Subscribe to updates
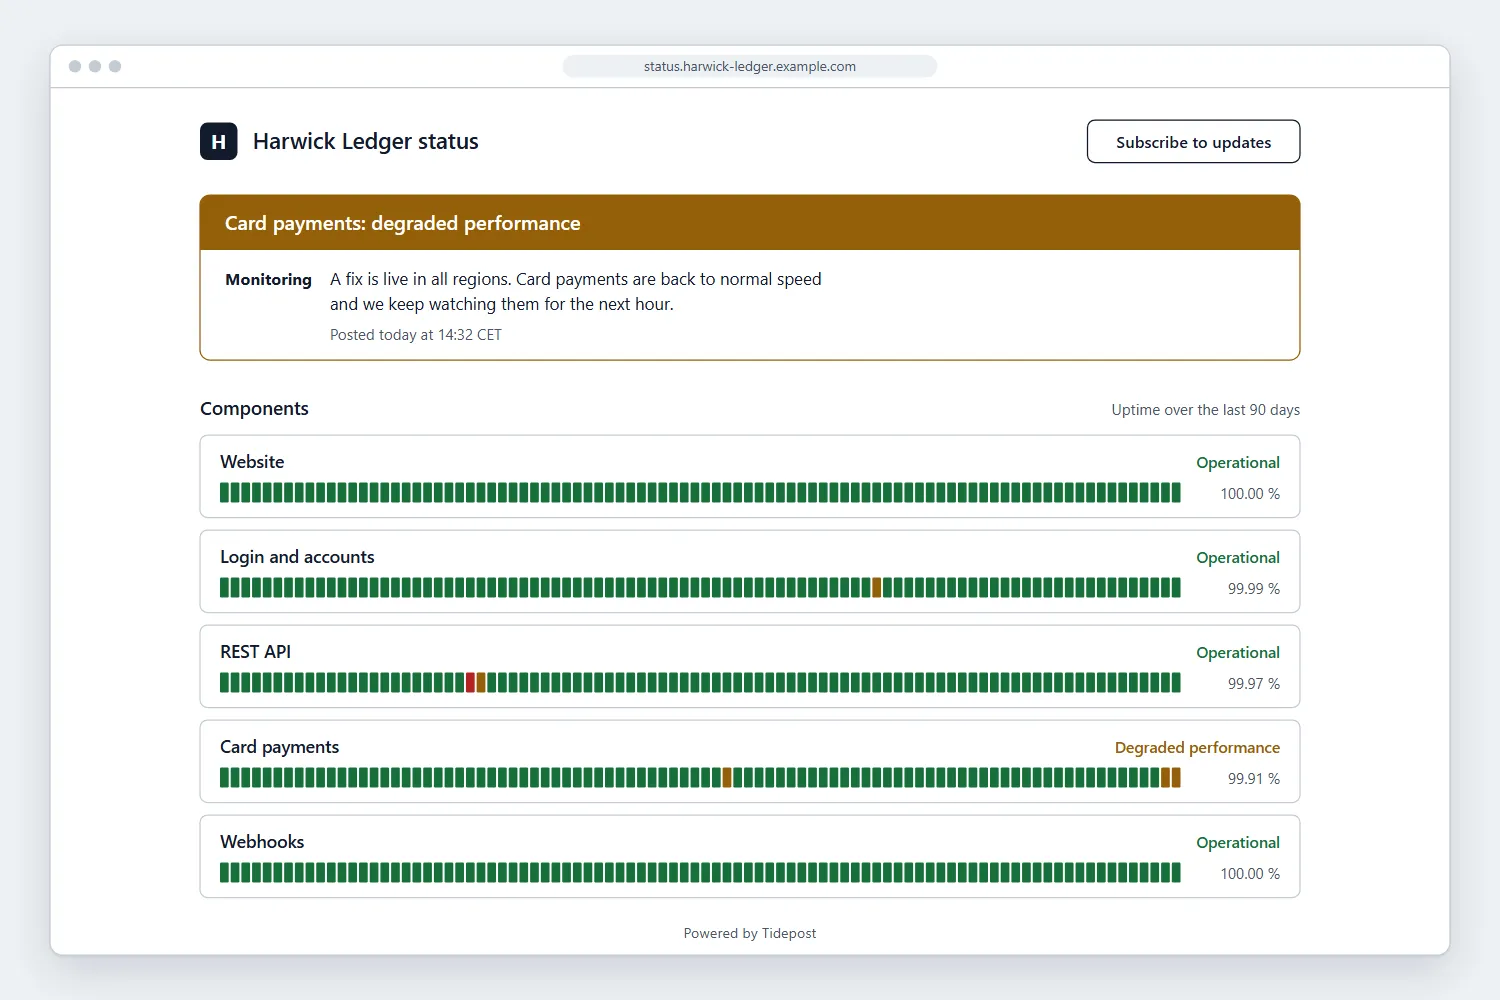The height and width of the screenshot is (1000, 1500). click(x=1193, y=142)
